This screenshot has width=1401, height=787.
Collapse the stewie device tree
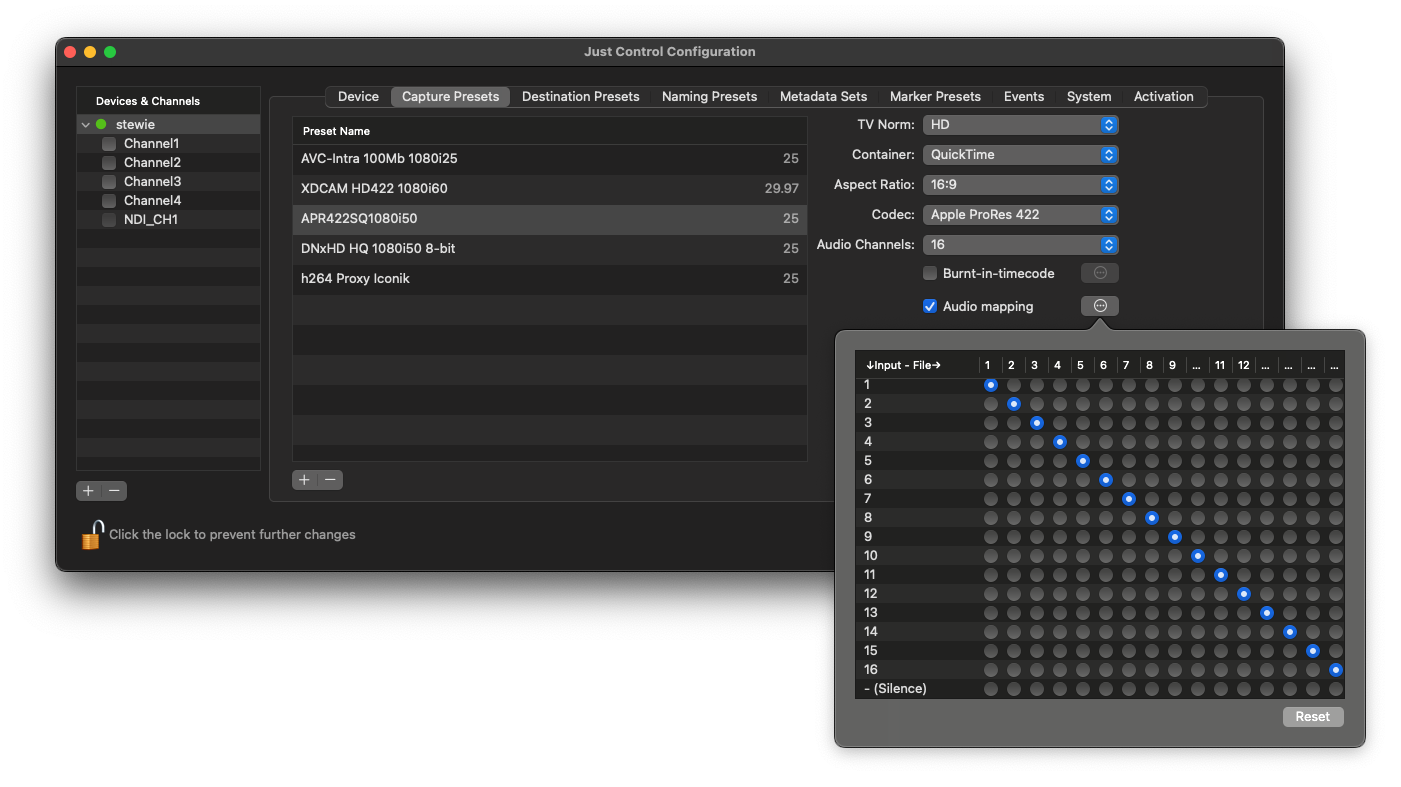(x=85, y=125)
